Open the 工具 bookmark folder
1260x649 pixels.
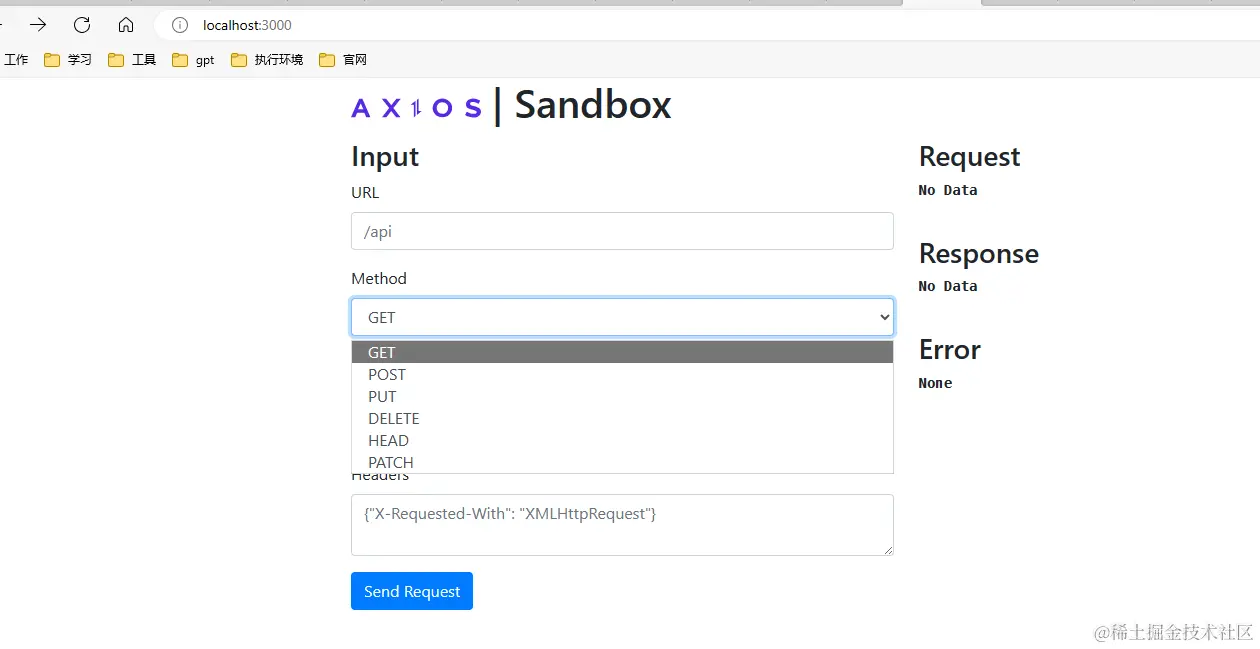coord(132,60)
